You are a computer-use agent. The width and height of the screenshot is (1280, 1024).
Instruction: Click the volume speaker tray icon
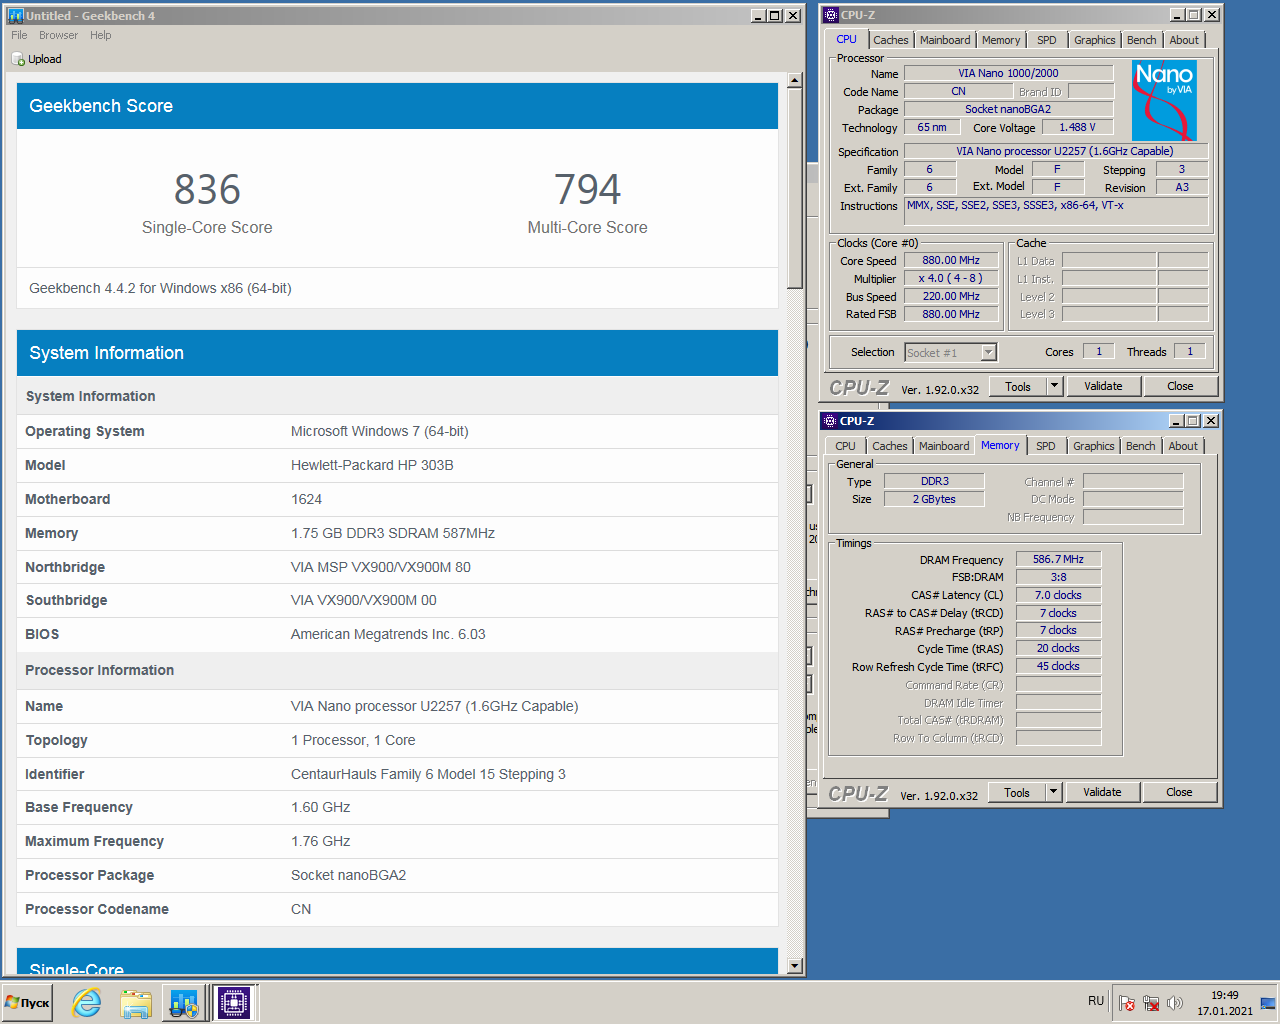1175,1003
